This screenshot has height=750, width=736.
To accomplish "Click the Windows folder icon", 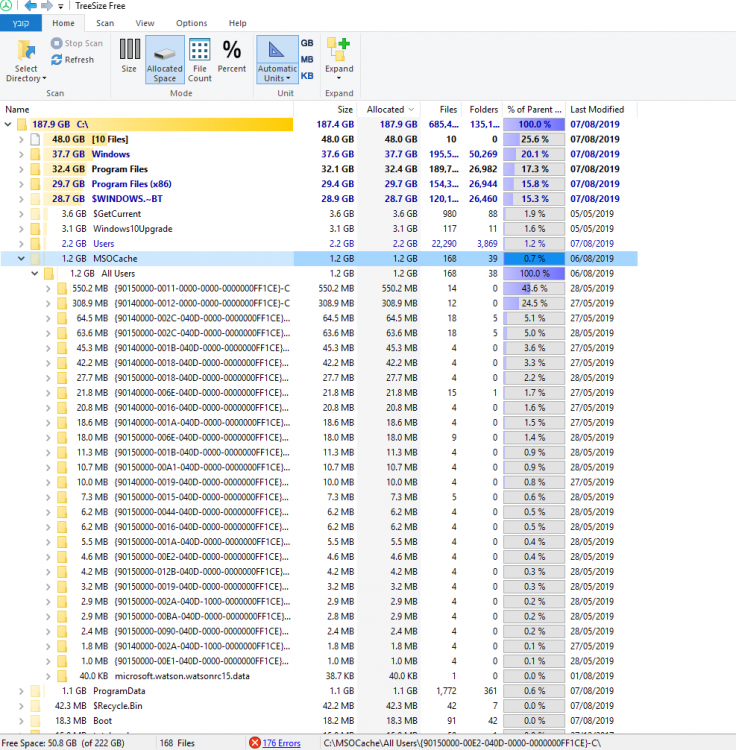I will [35, 154].
